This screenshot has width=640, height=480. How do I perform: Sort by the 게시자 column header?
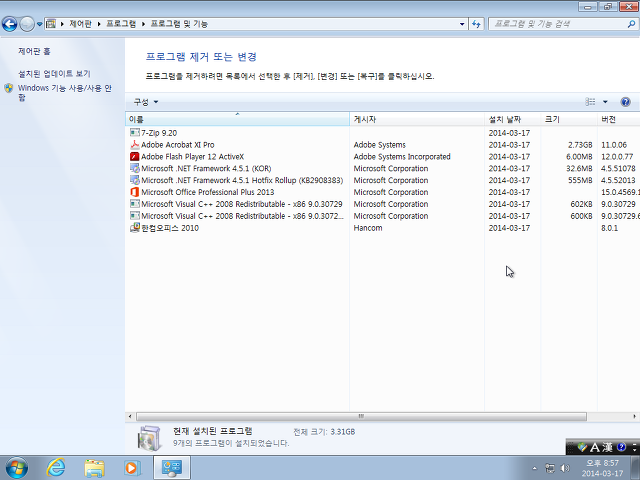(x=417, y=119)
